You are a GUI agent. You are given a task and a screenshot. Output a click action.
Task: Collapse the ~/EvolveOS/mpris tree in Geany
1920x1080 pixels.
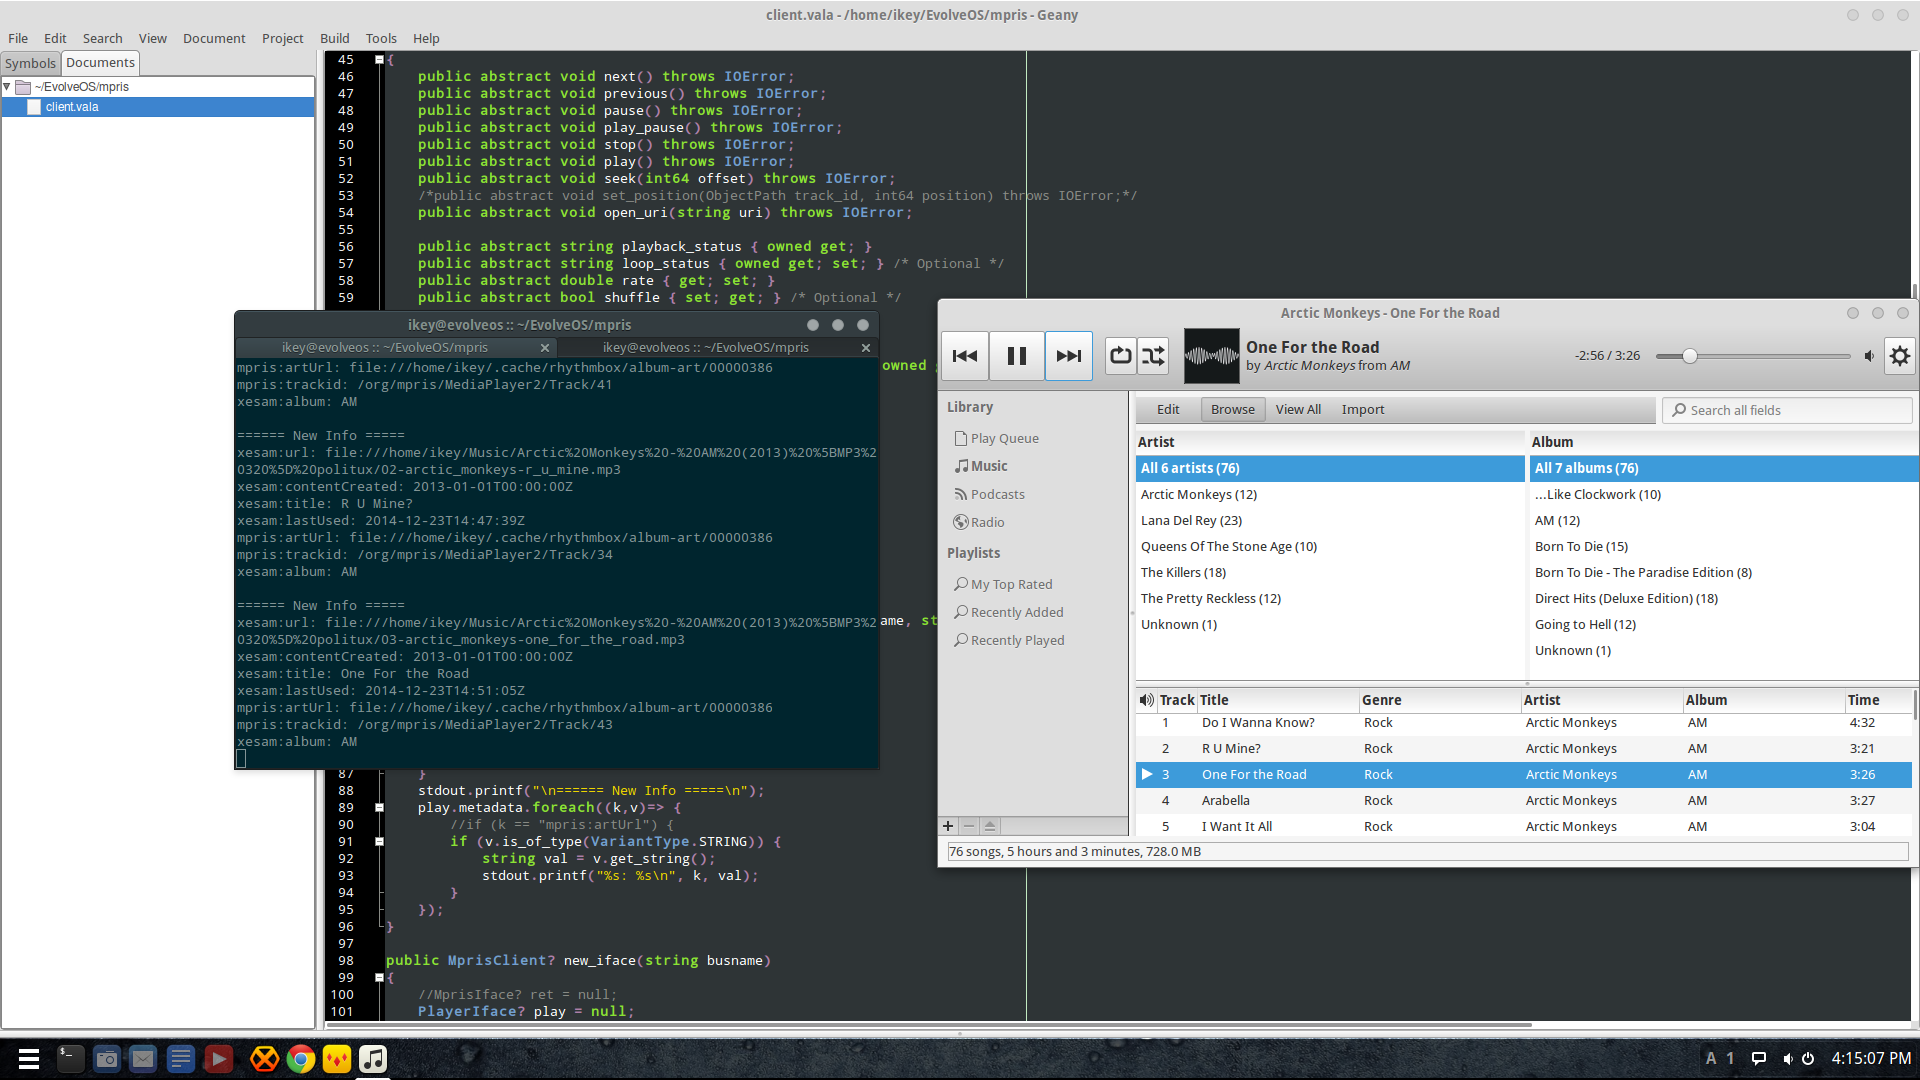point(7,87)
